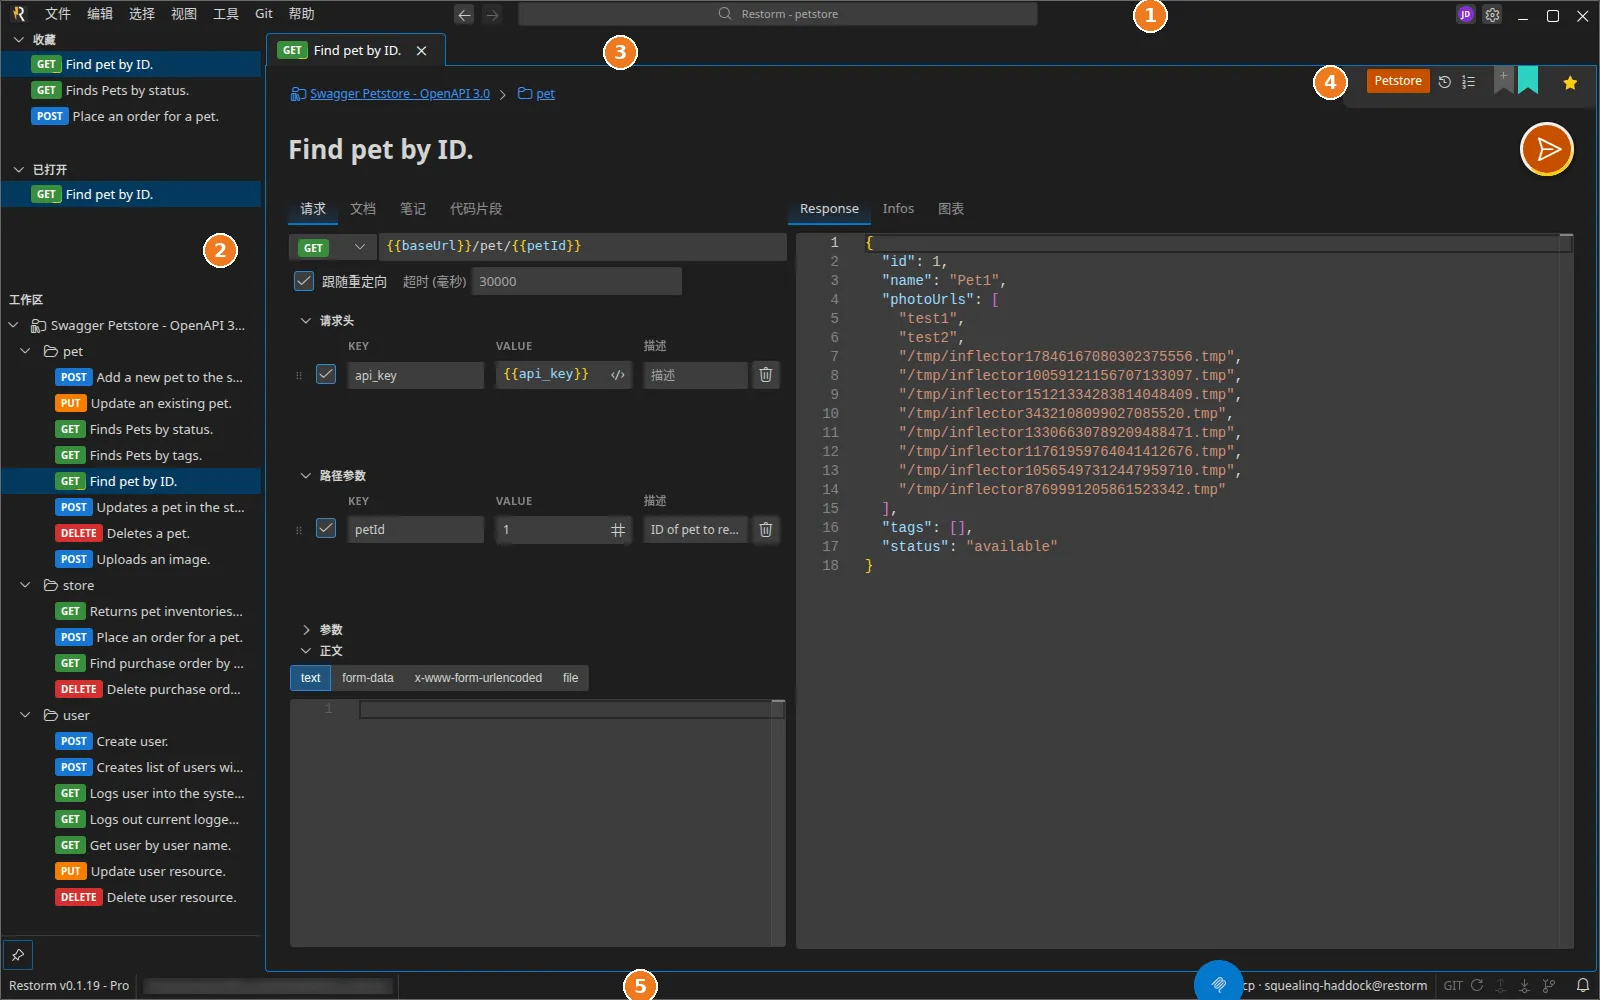Open Deletes a pet. request
This screenshot has width=1600, height=1000.
[x=130, y=534]
